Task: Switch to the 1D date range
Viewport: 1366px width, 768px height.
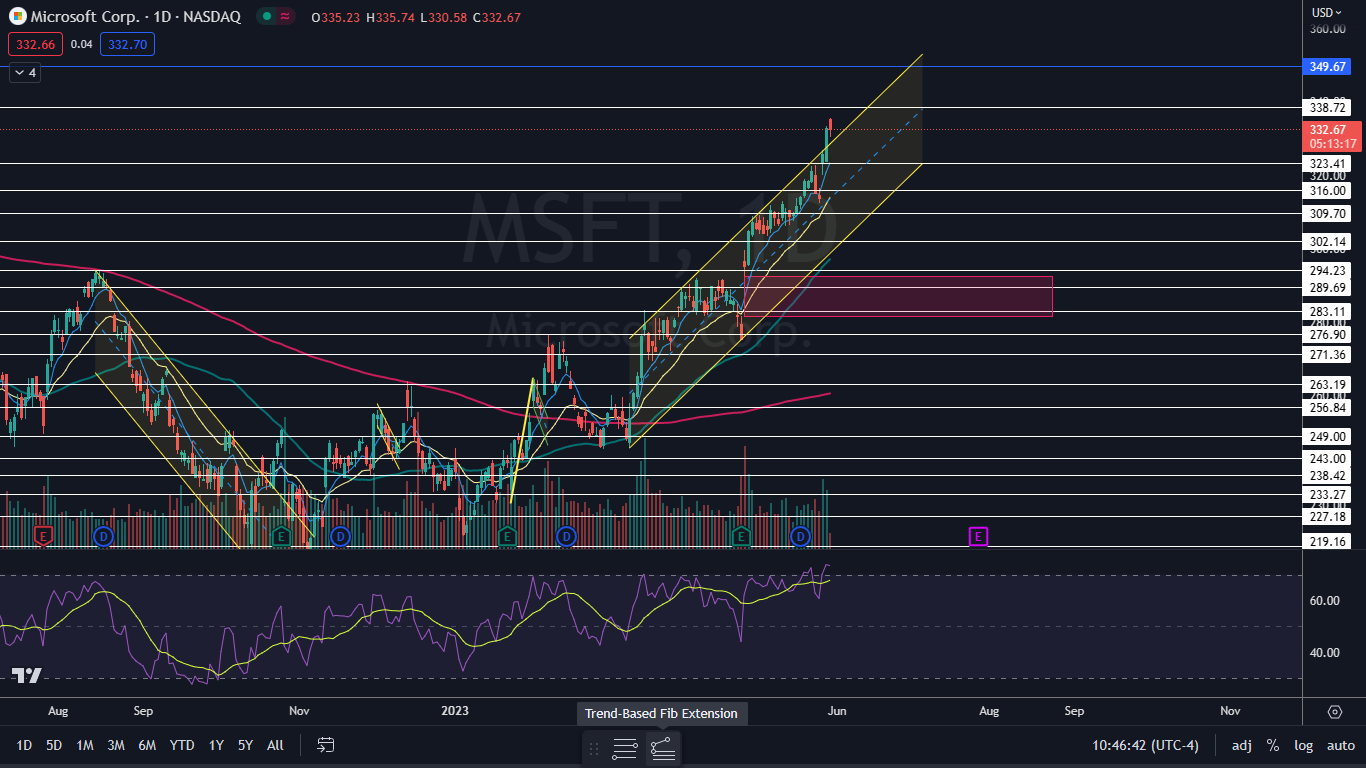Action: coord(24,745)
